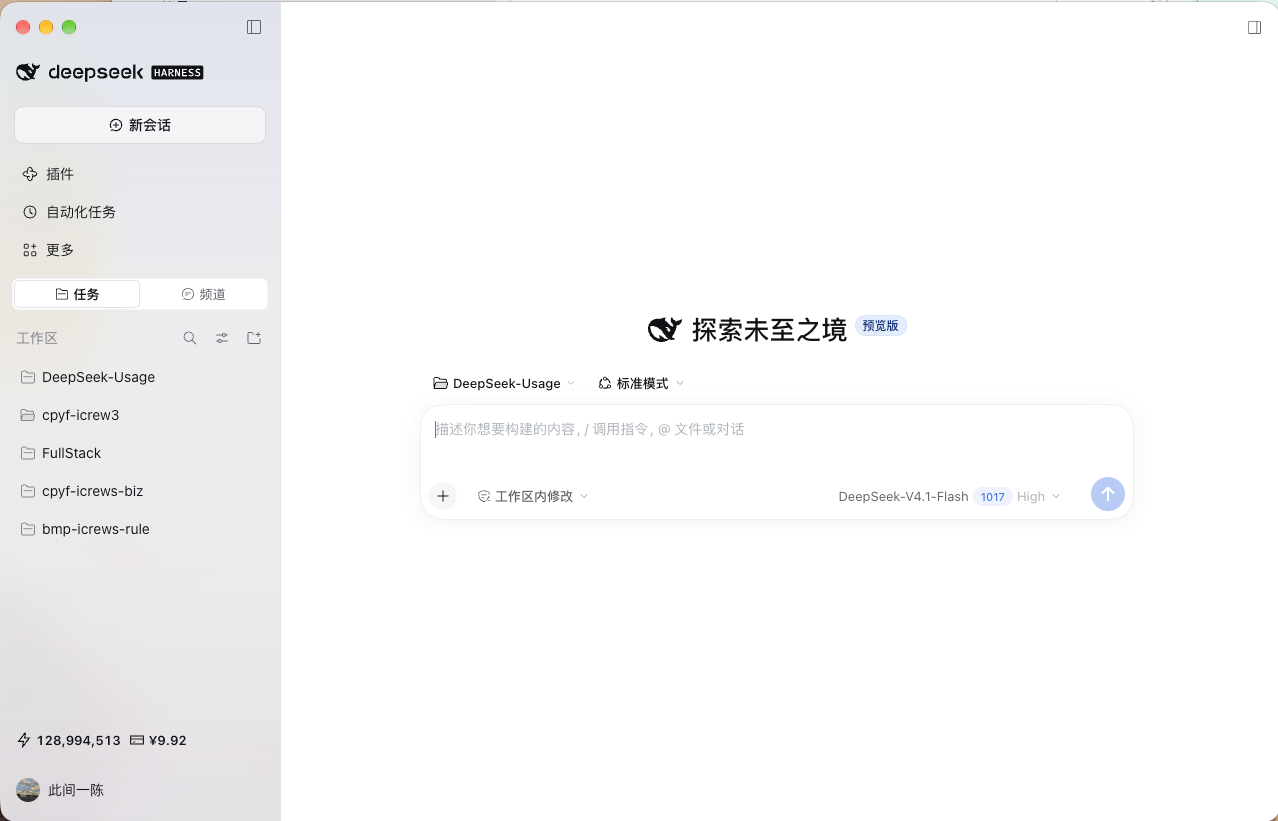
Task: Open the FullStack workspace
Action: (140, 453)
